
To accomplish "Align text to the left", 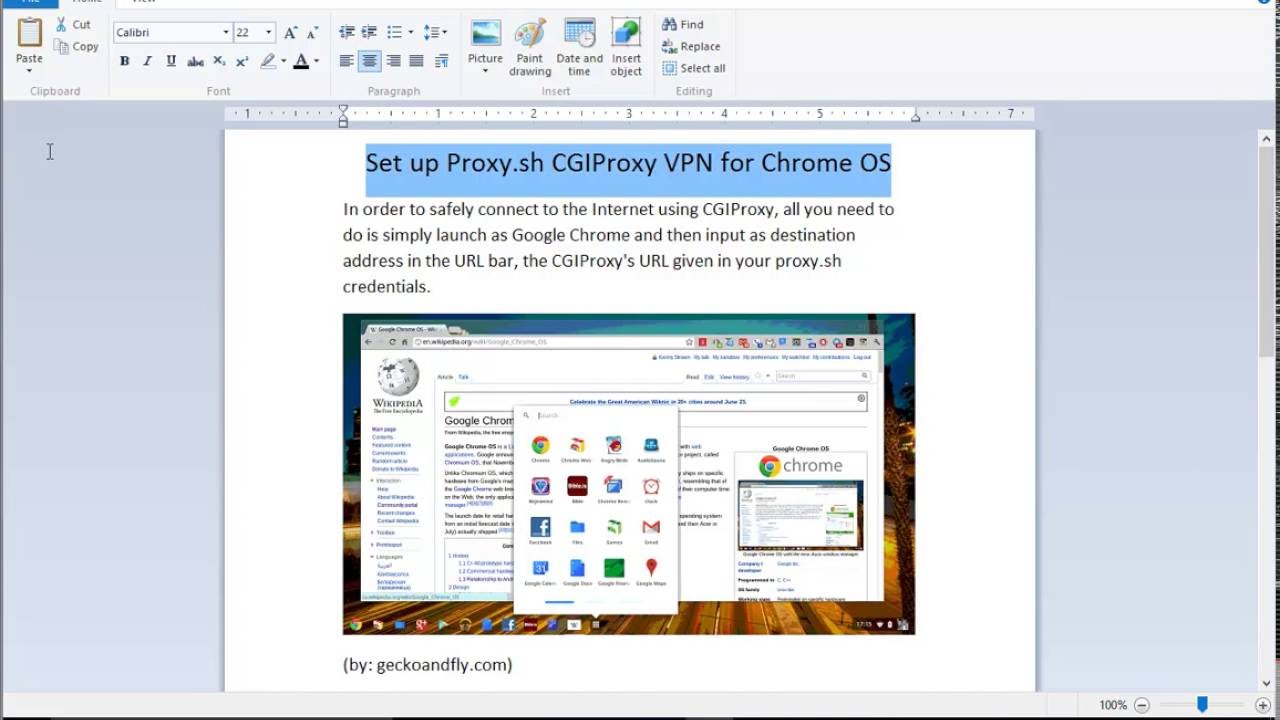I will [346, 61].
